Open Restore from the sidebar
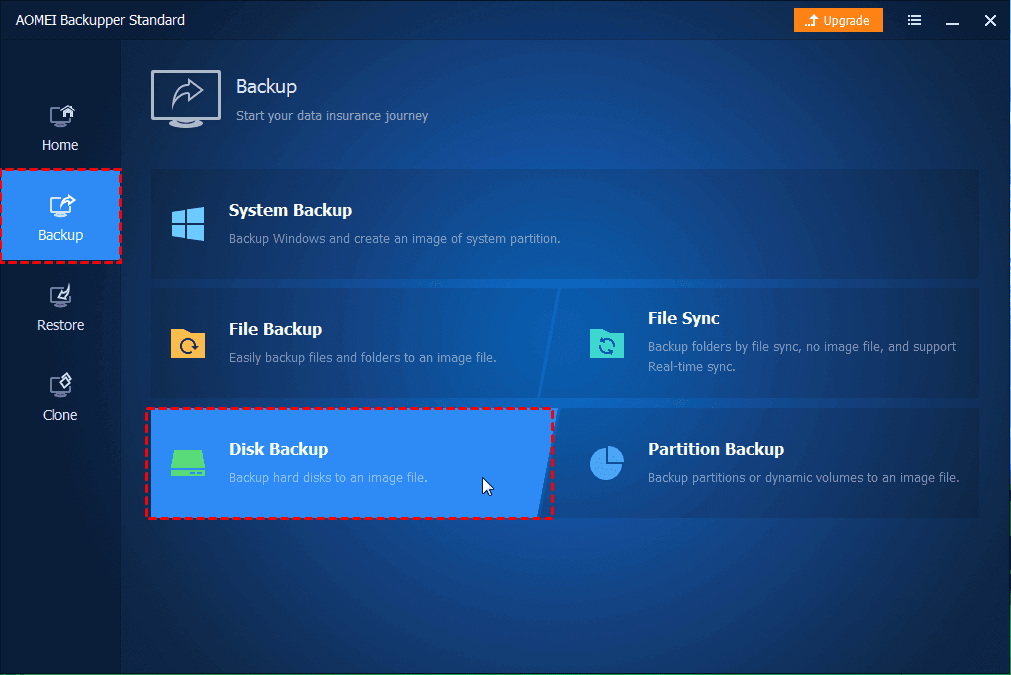This screenshot has height=675, width=1011. (x=60, y=295)
